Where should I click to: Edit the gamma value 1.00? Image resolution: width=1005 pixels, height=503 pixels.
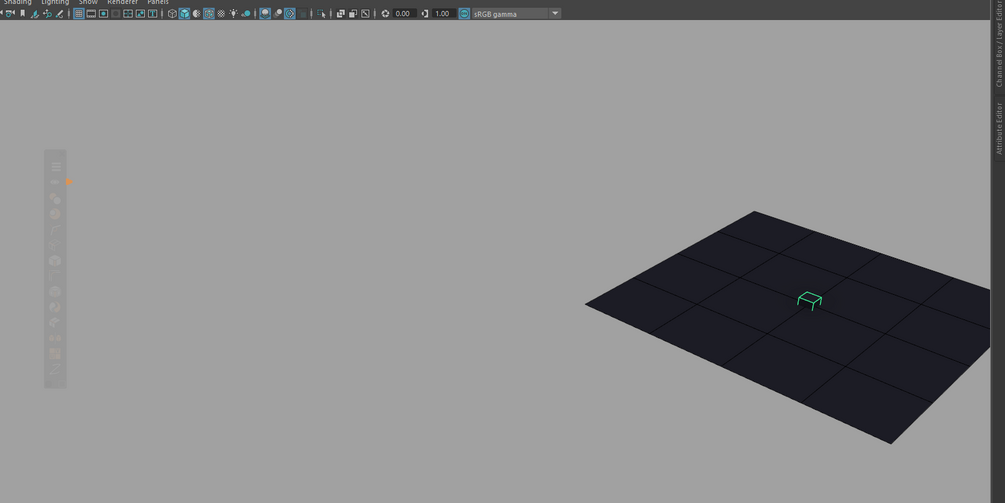tap(444, 13)
